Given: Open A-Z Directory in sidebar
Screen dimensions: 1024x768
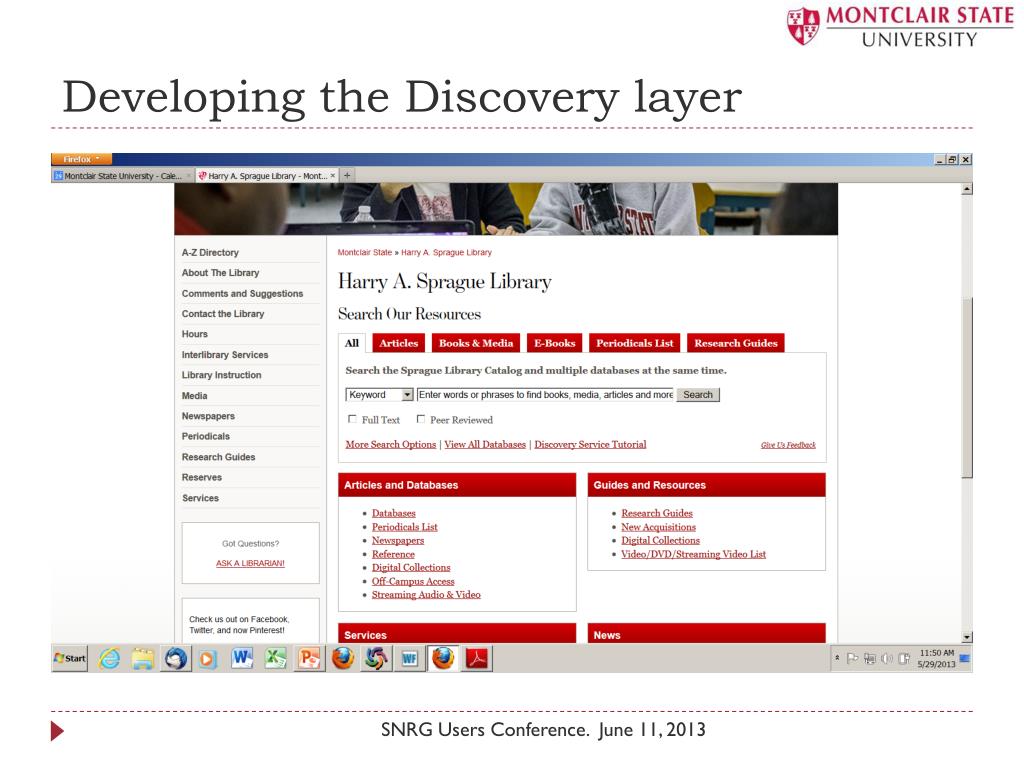Looking at the screenshot, I should pos(210,253).
